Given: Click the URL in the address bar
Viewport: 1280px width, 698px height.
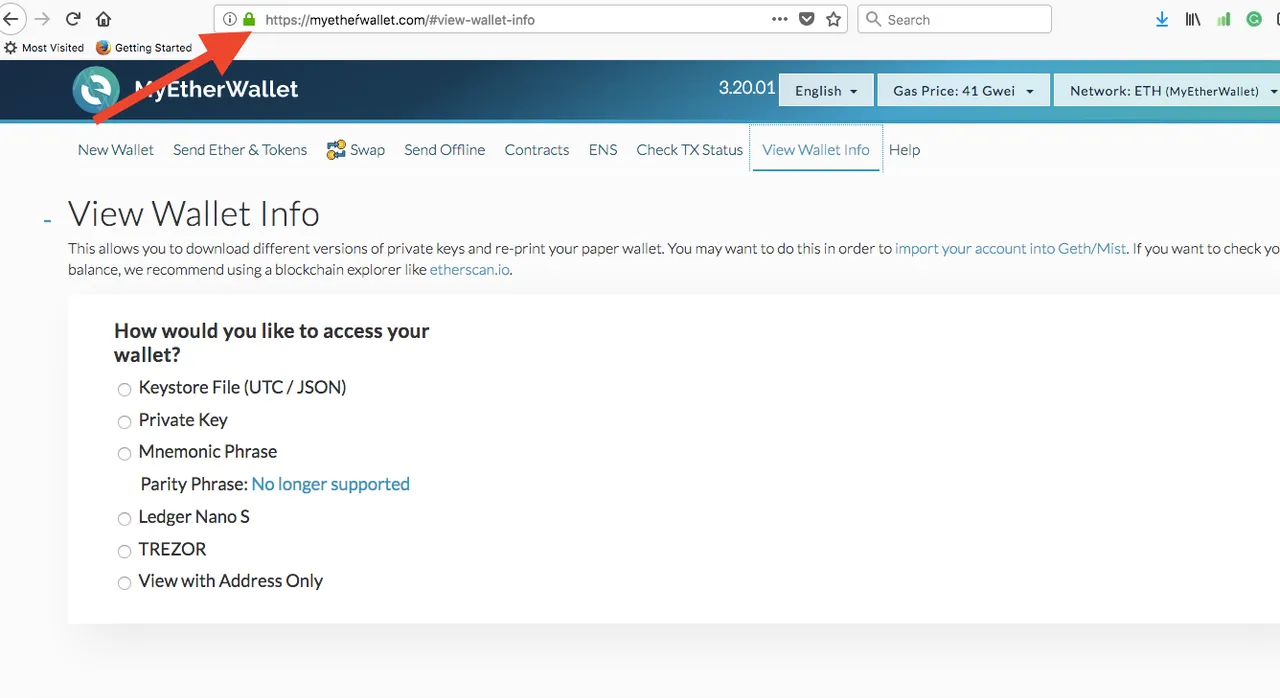Looking at the screenshot, I should [x=400, y=19].
